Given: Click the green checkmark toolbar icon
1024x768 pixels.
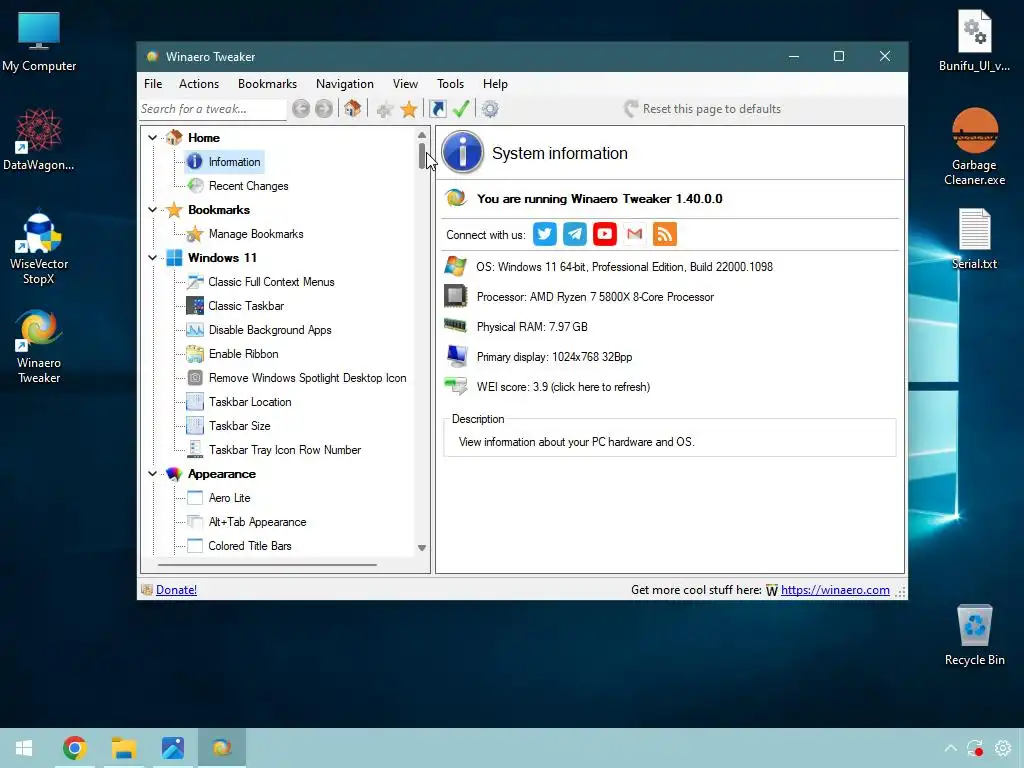Looking at the screenshot, I should (x=461, y=108).
